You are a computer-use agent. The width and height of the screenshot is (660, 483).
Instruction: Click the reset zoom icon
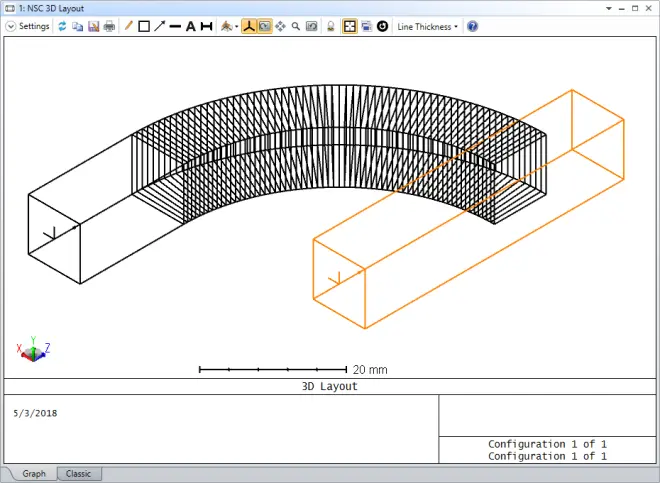click(x=311, y=27)
